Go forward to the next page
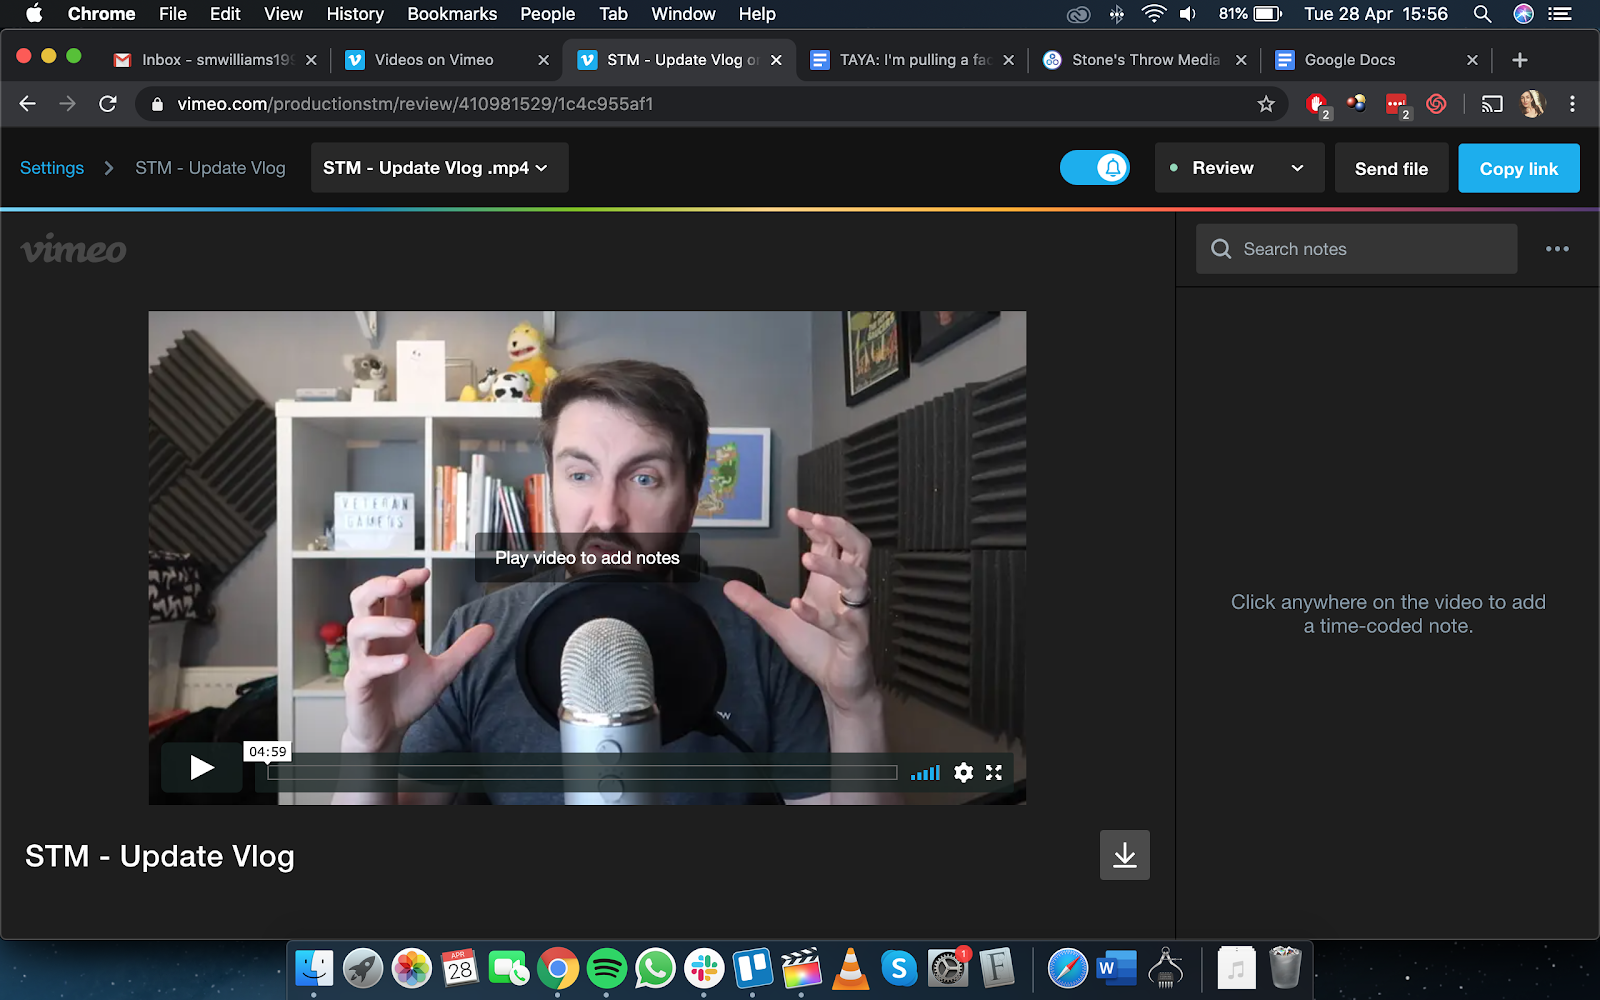The width and height of the screenshot is (1600, 1000). pyautogui.click(x=67, y=104)
